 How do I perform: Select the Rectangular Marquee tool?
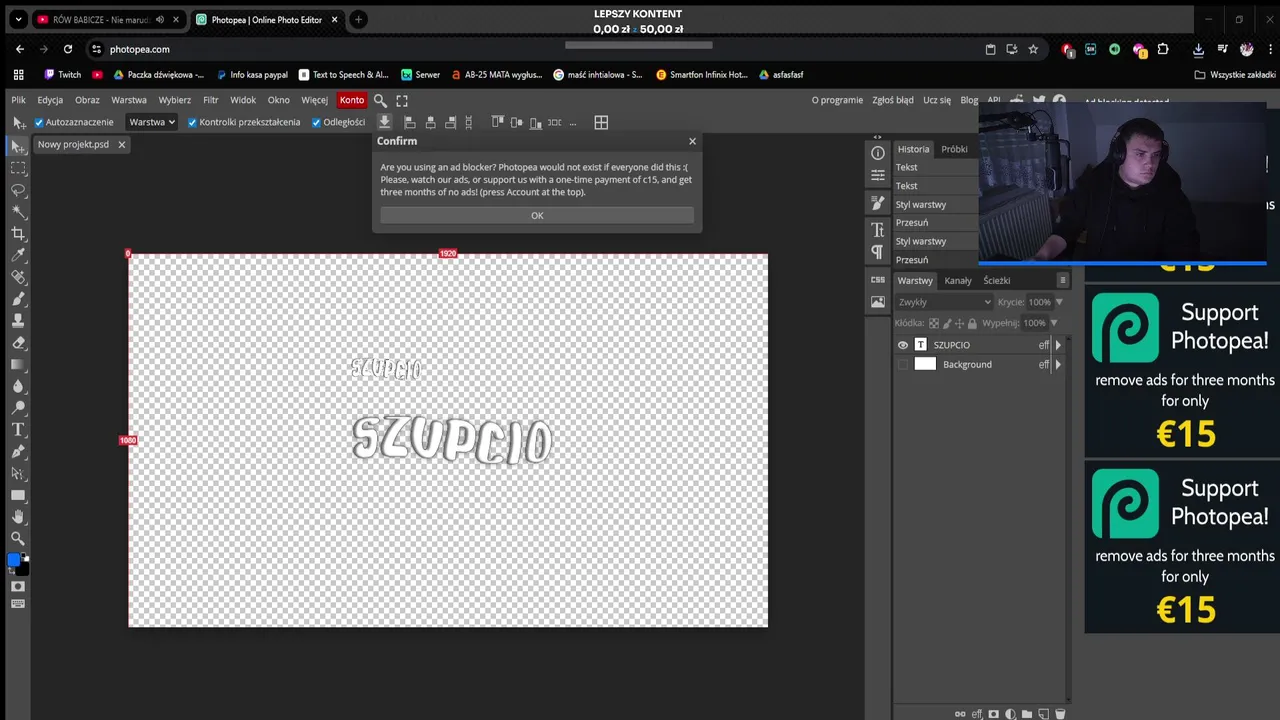[18, 169]
